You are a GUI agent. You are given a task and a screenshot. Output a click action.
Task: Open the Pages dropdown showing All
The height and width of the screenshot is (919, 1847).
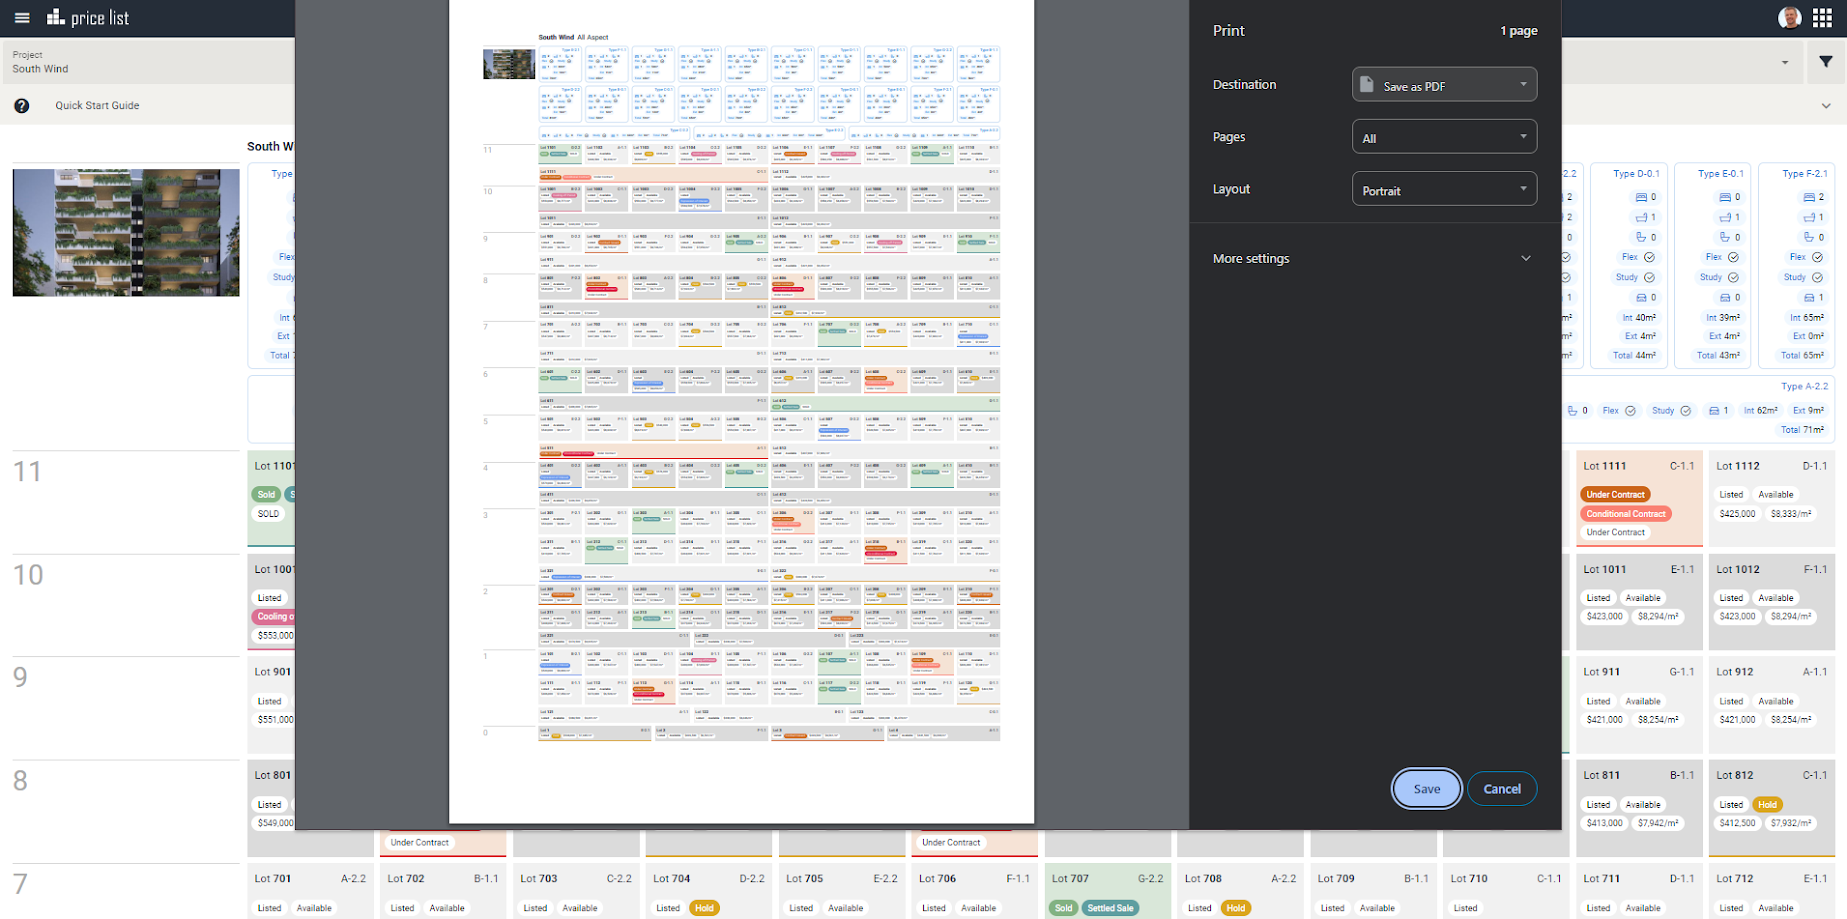(1444, 136)
